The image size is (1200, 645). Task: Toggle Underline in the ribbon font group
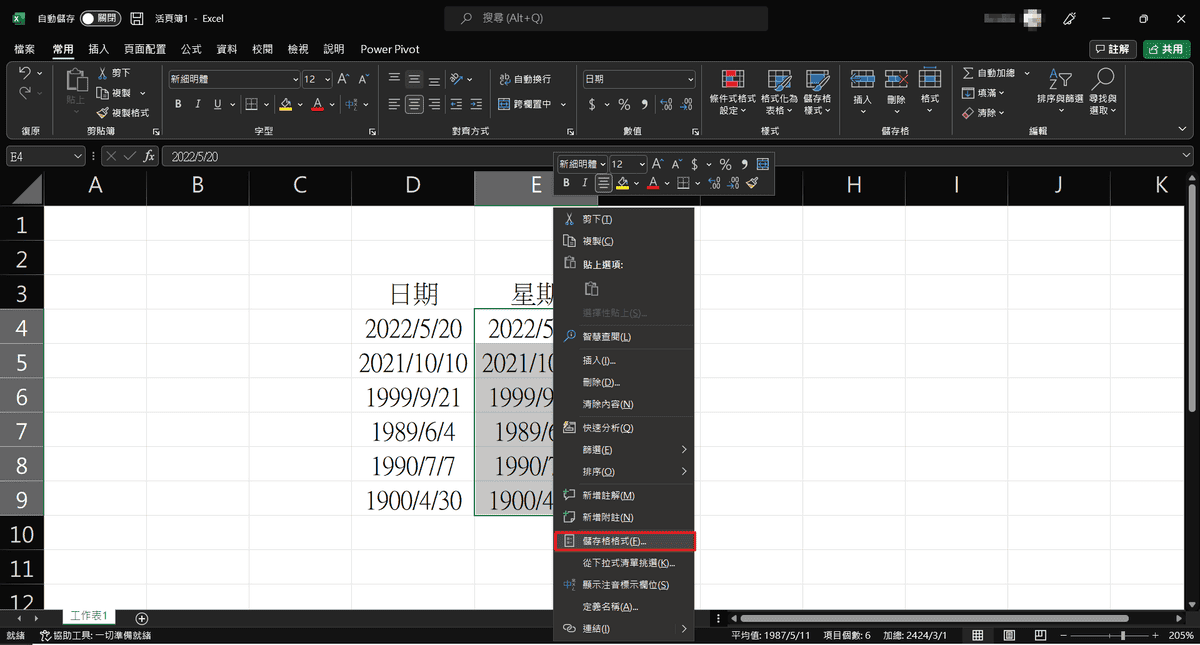(217, 104)
